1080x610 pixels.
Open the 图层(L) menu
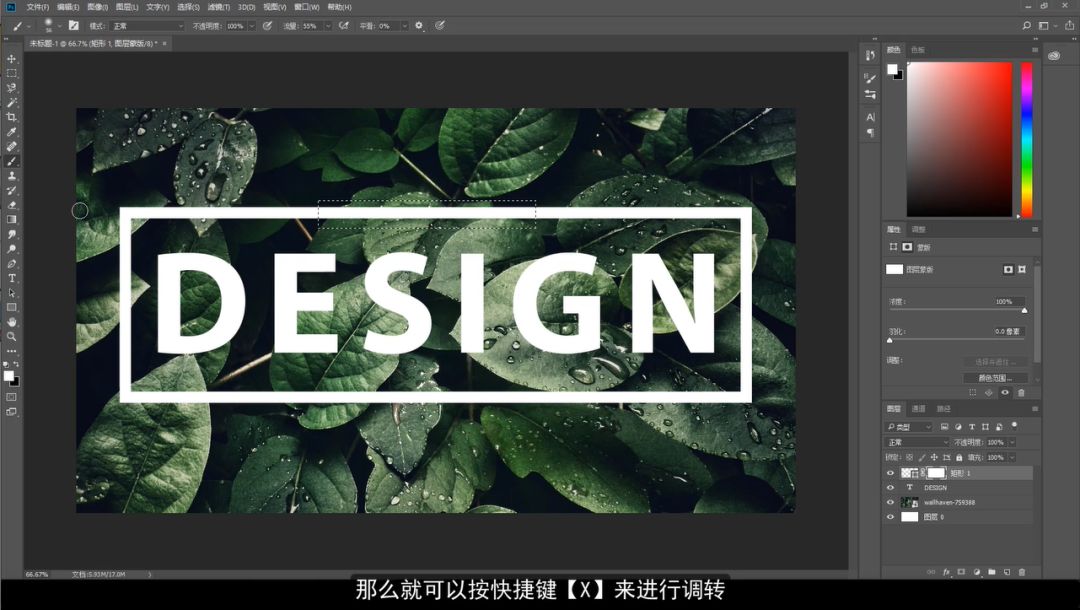[127, 7]
